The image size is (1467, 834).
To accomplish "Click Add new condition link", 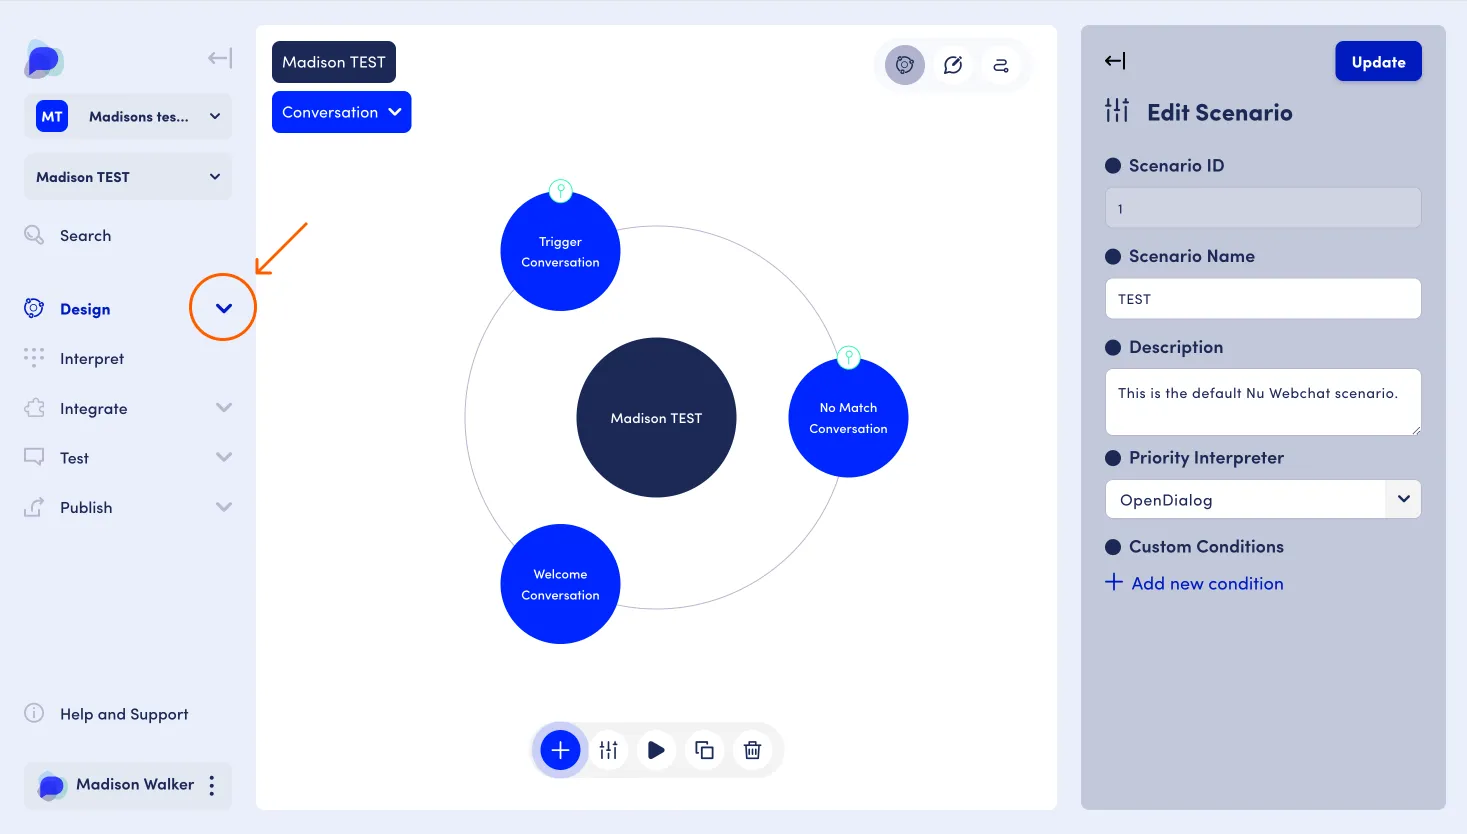I will click(1194, 583).
